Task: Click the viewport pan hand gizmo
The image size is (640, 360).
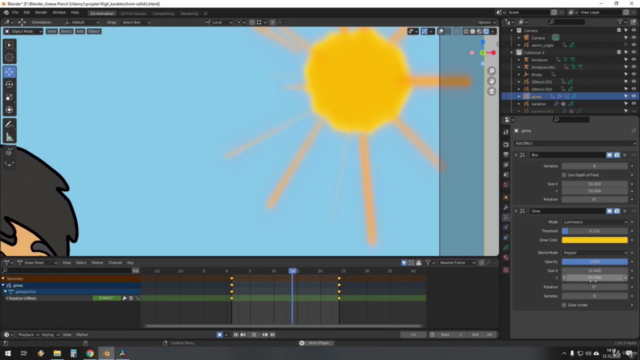Action: point(492,81)
